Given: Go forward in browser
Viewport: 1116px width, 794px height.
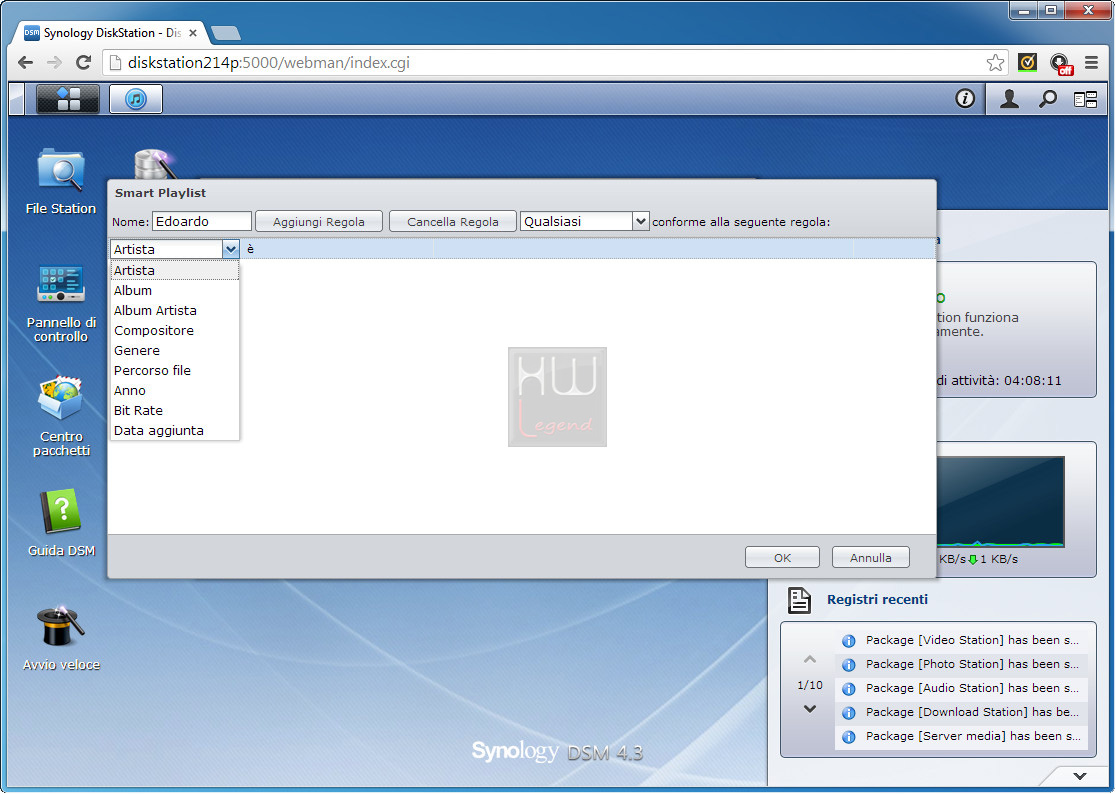Looking at the screenshot, I should pyautogui.click(x=54, y=63).
